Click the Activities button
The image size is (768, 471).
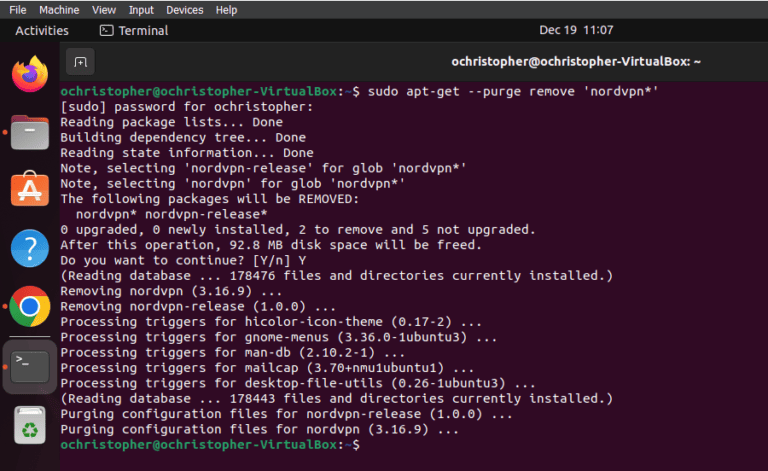pyautogui.click(x=42, y=31)
